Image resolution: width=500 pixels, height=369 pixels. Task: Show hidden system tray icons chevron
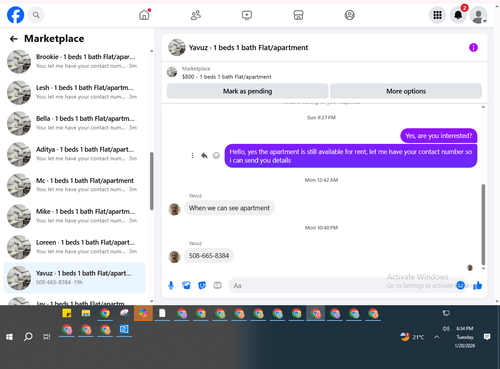[437, 337]
